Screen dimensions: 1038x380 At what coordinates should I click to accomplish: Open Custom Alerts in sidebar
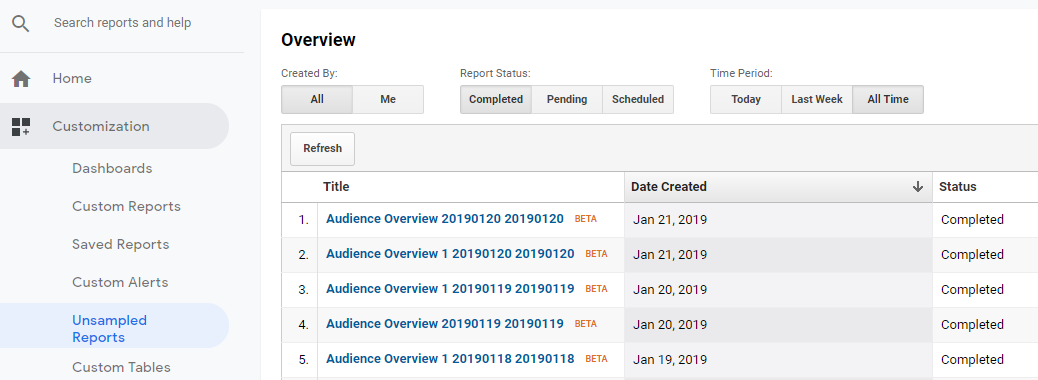pyautogui.click(x=120, y=282)
